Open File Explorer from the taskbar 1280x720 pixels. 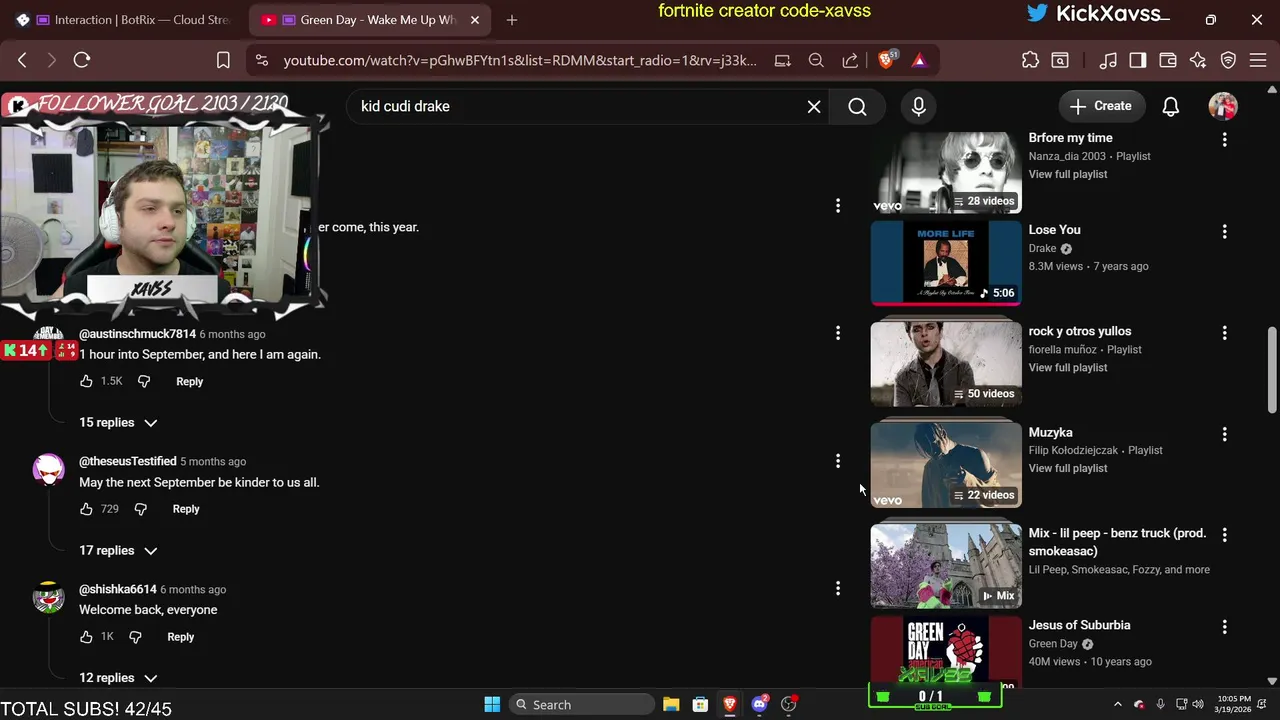click(671, 705)
